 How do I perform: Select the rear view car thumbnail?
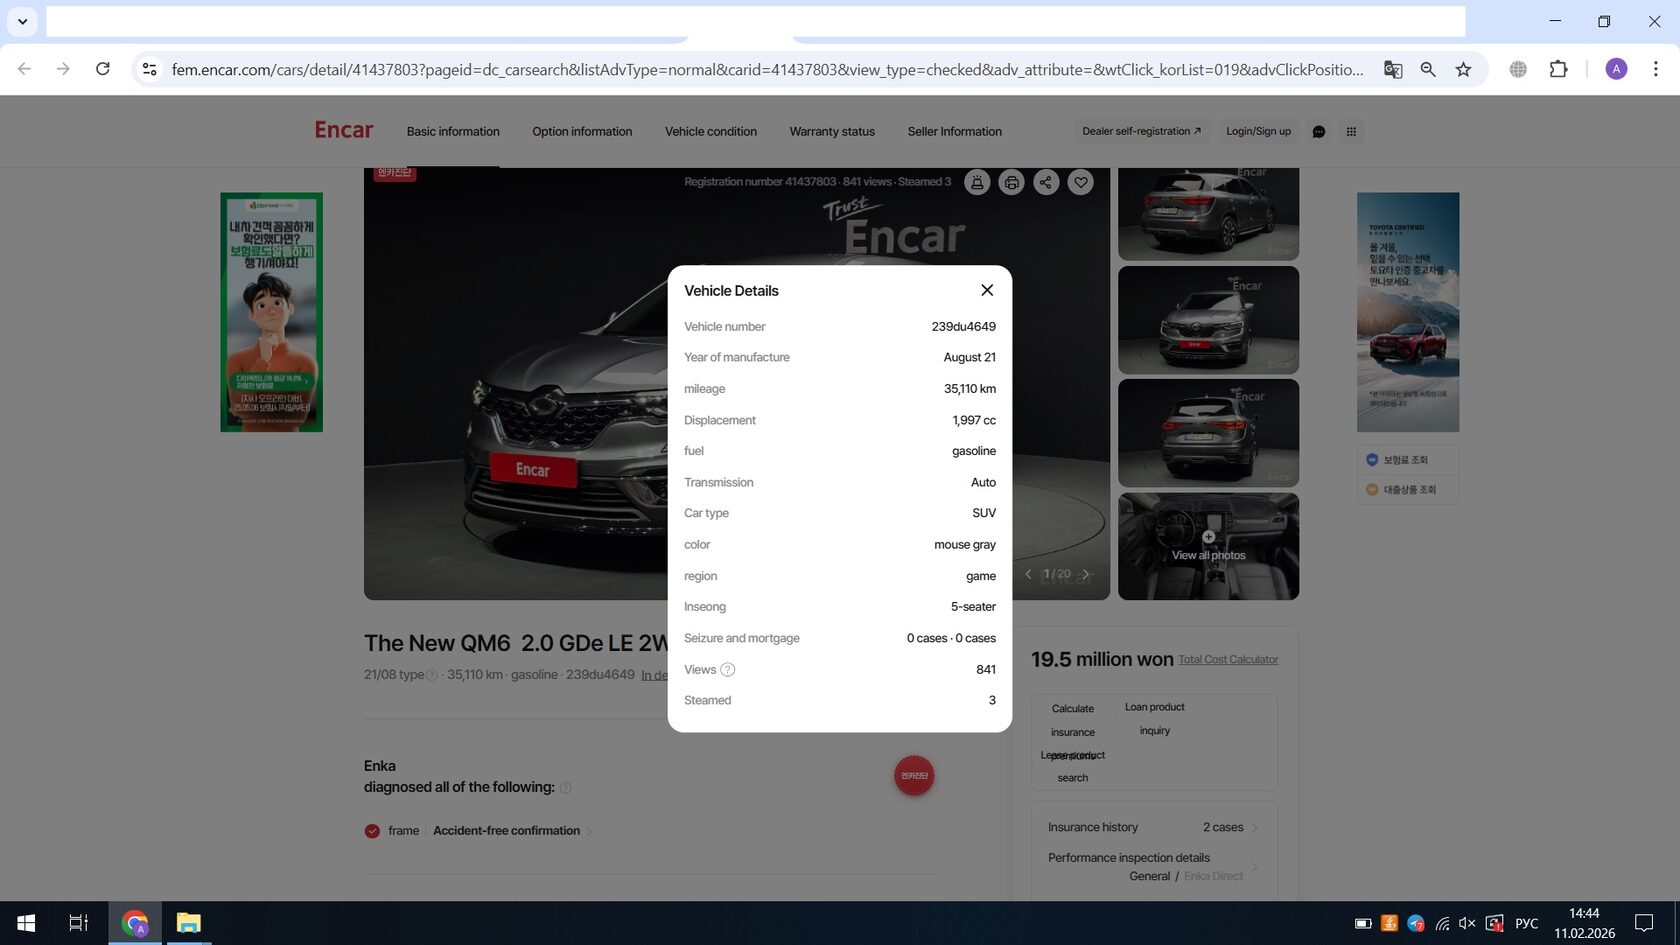pos(1208,433)
